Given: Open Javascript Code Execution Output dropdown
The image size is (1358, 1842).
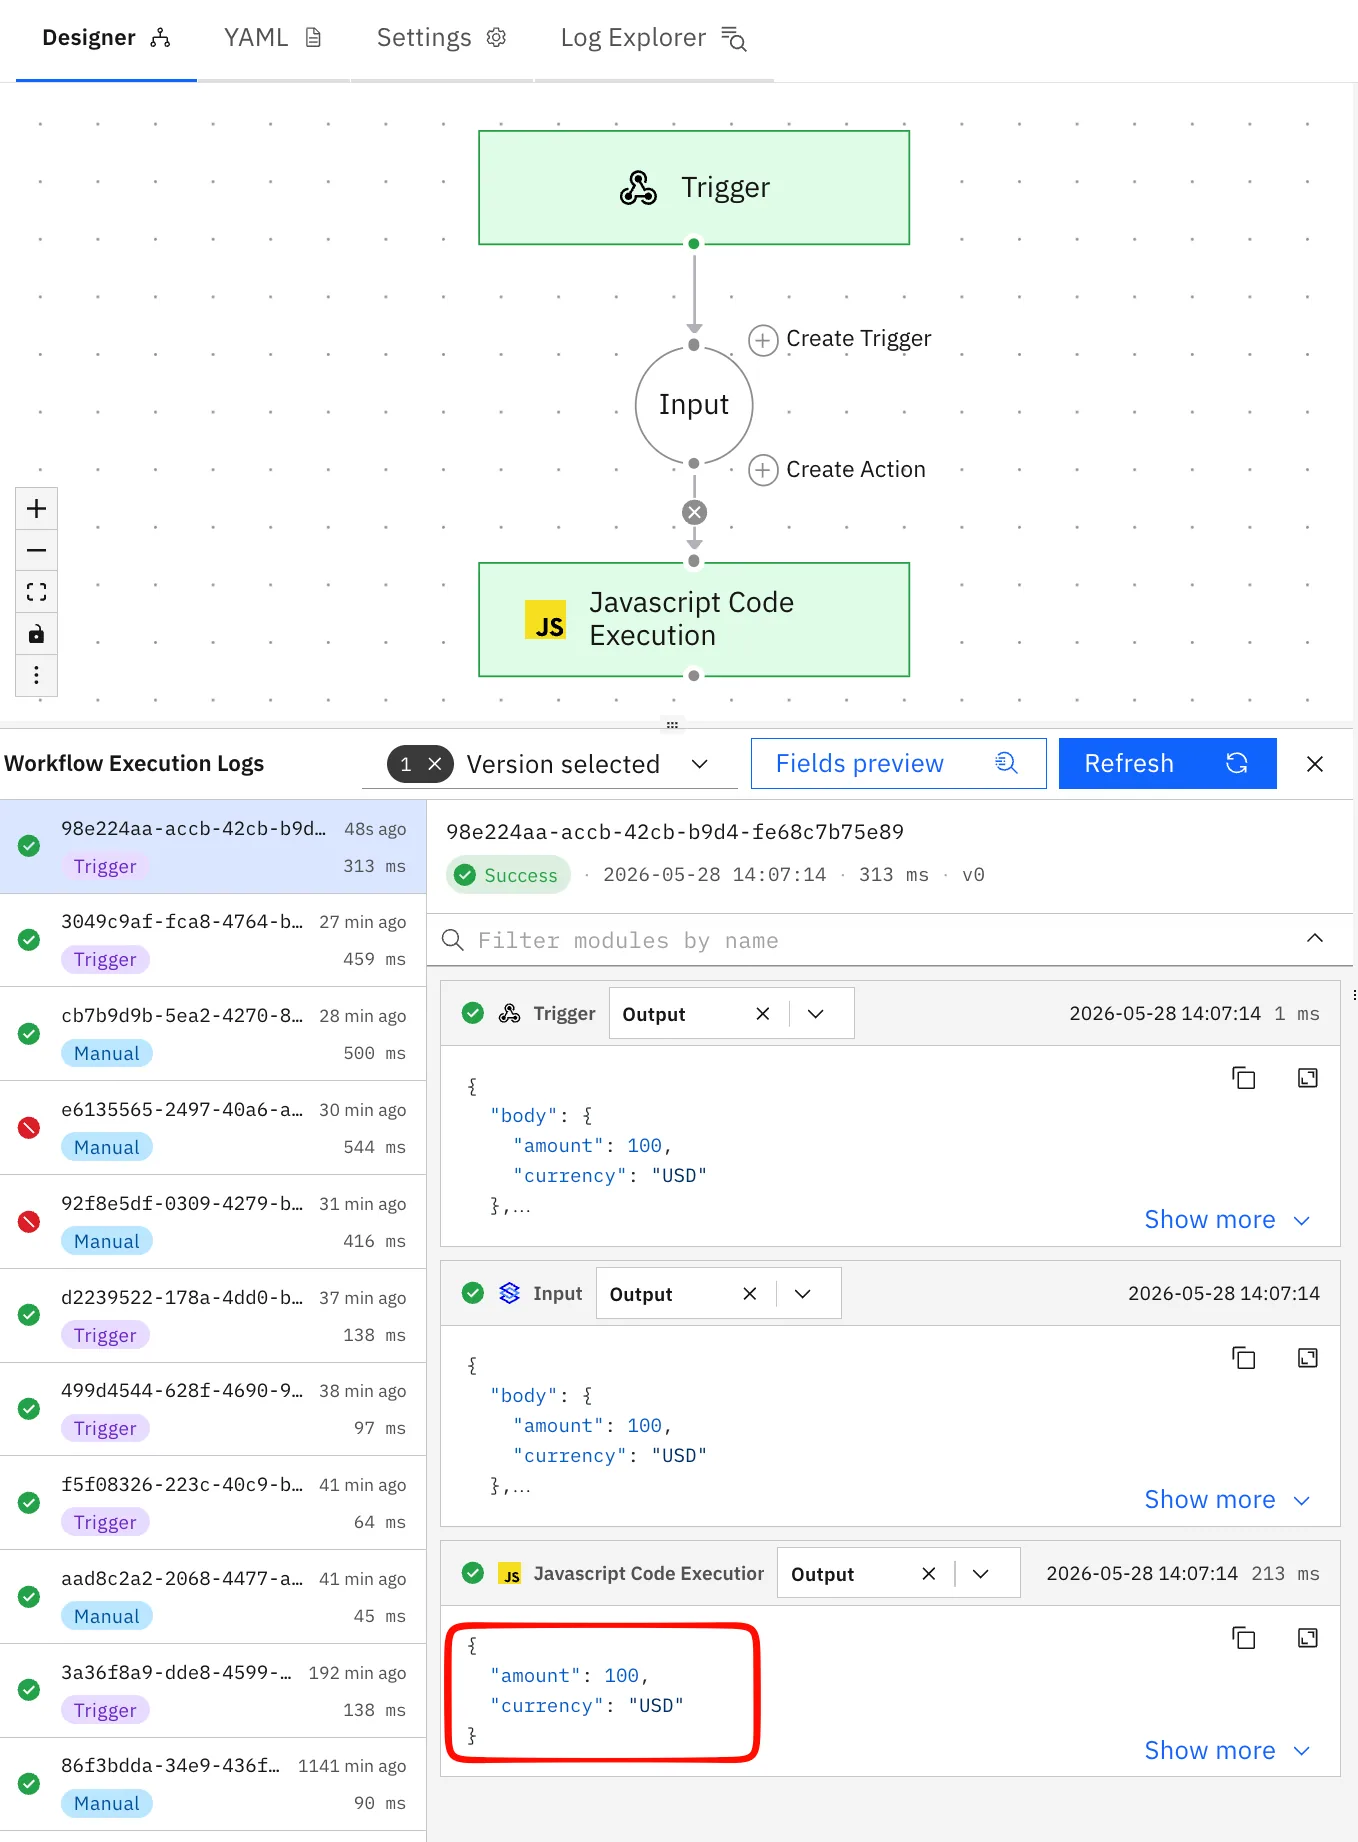Looking at the screenshot, I should (x=981, y=1574).
